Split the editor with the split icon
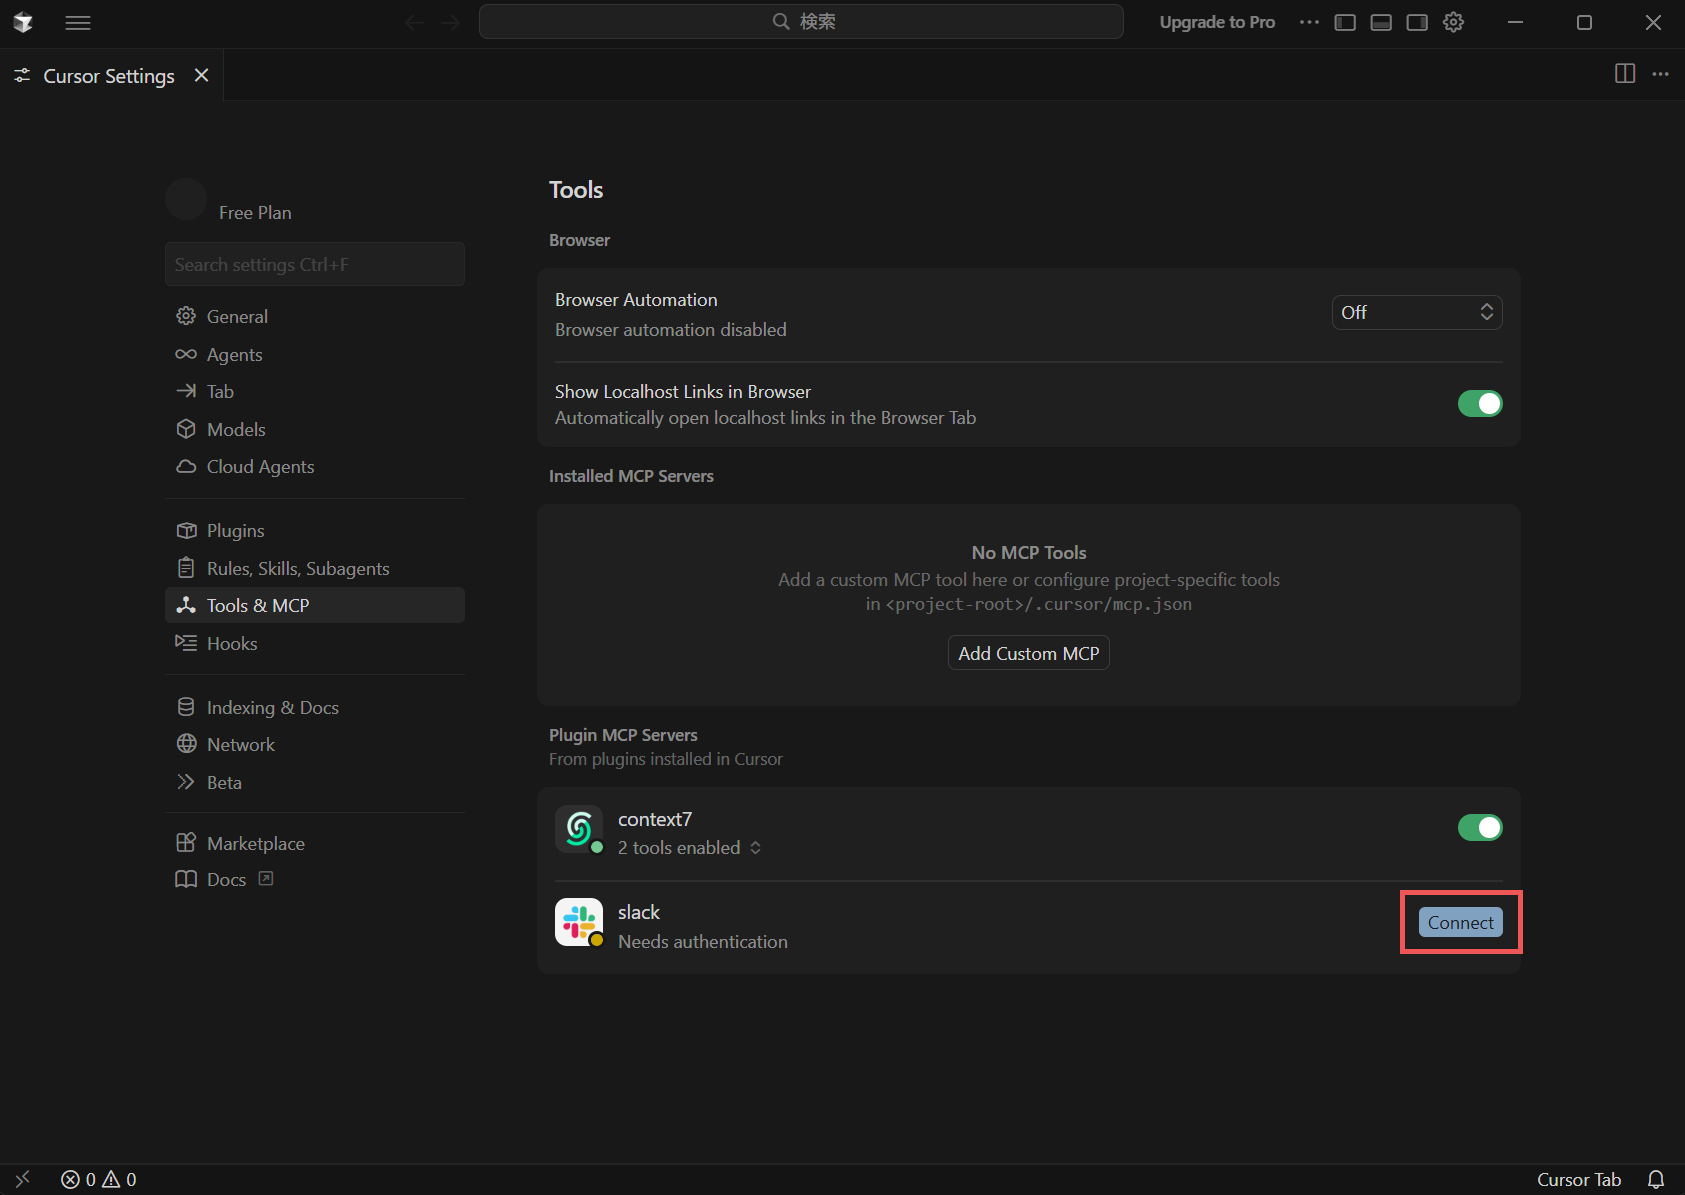 coord(1625,74)
